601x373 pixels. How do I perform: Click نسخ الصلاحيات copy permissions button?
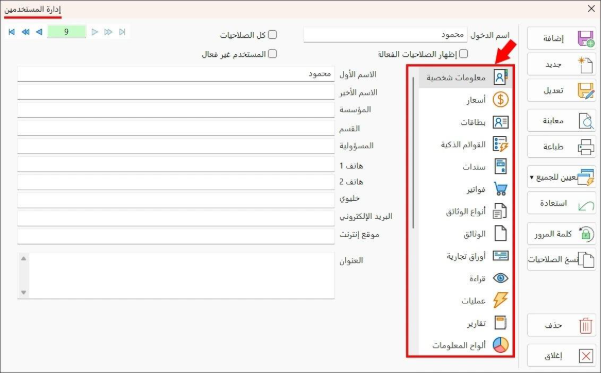pyautogui.click(x=561, y=259)
